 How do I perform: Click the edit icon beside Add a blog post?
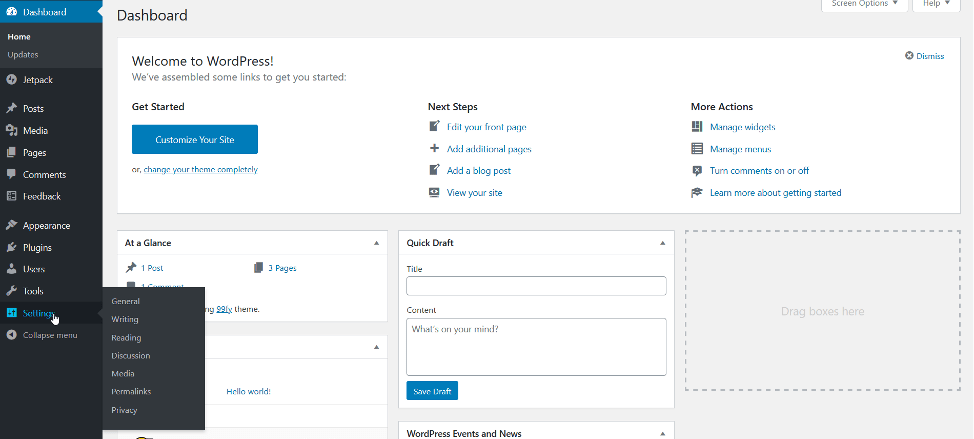[x=434, y=170]
